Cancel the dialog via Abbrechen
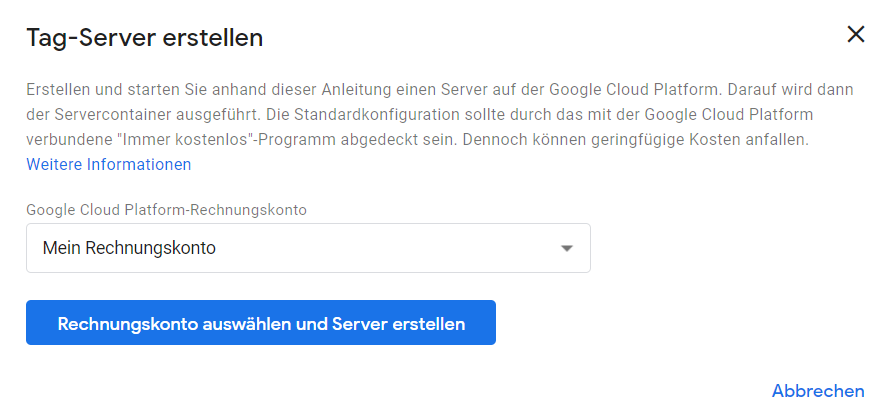This screenshot has height=413, width=887. pyautogui.click(x=818, y=391)
